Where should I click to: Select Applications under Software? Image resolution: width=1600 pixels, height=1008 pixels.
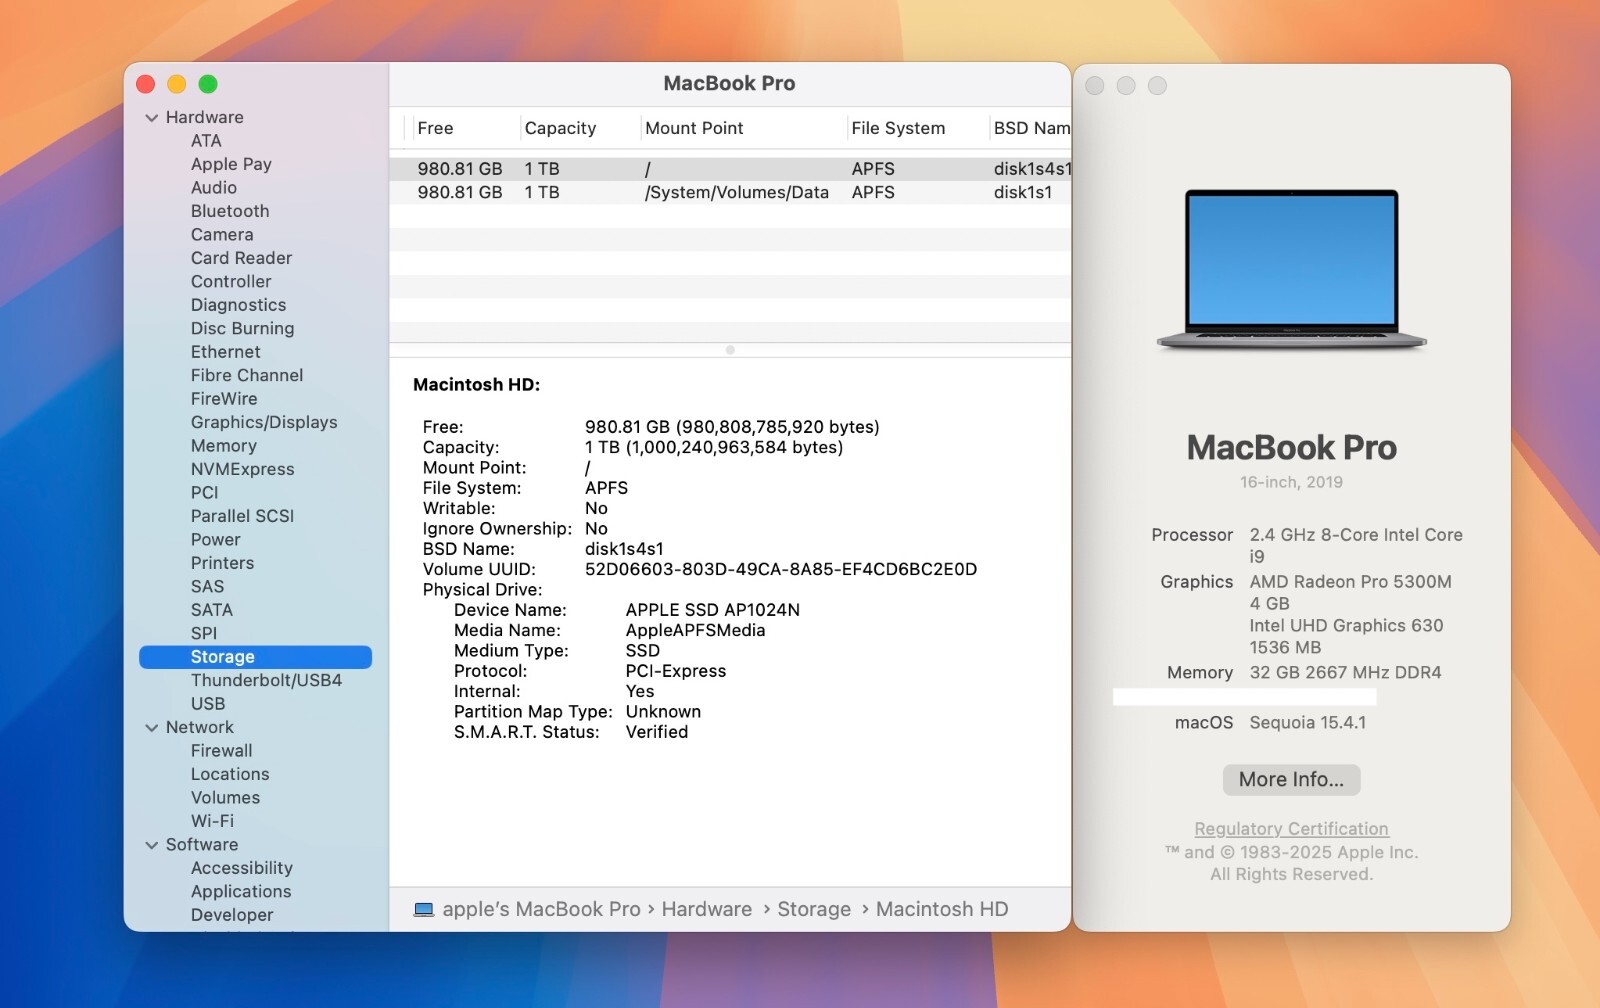tap(241, 892)
